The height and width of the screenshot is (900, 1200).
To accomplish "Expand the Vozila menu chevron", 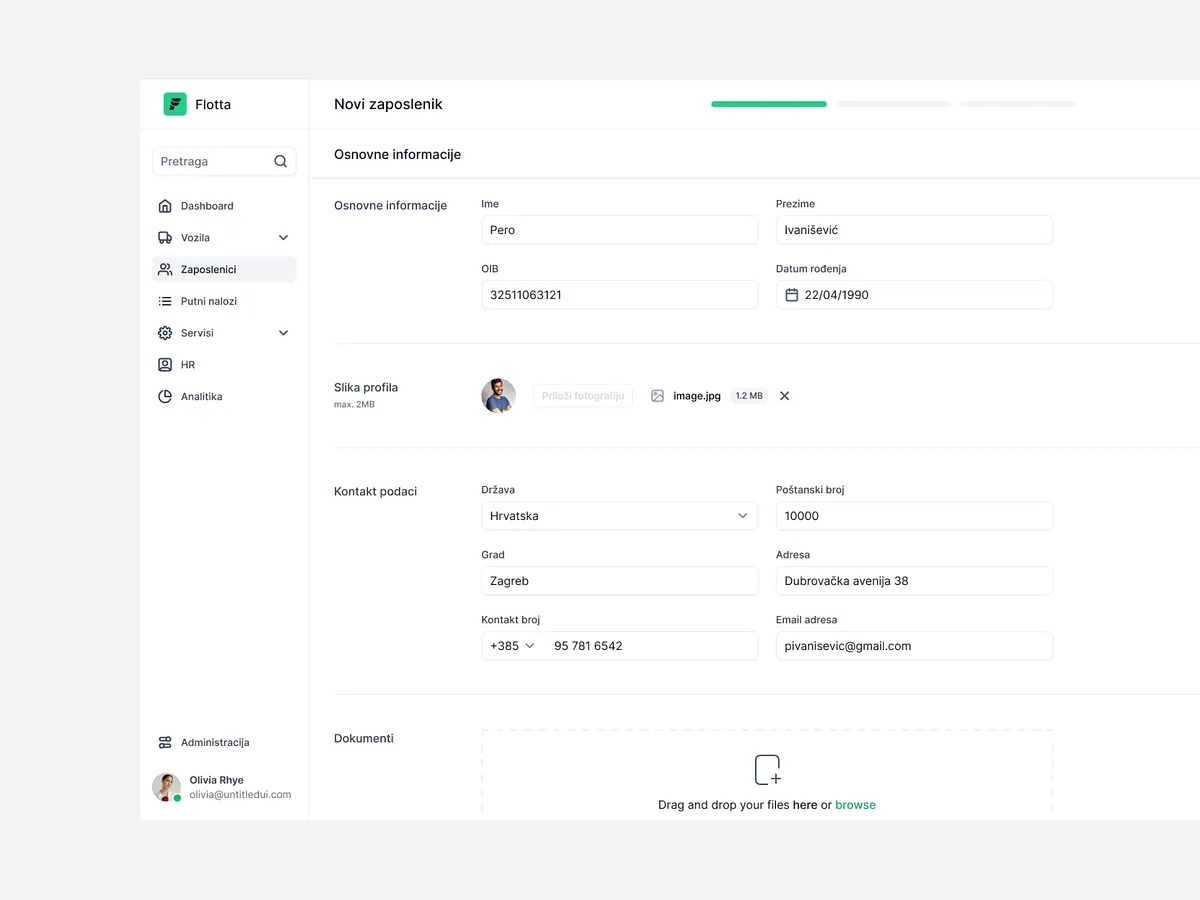I will tap(283, 237).
